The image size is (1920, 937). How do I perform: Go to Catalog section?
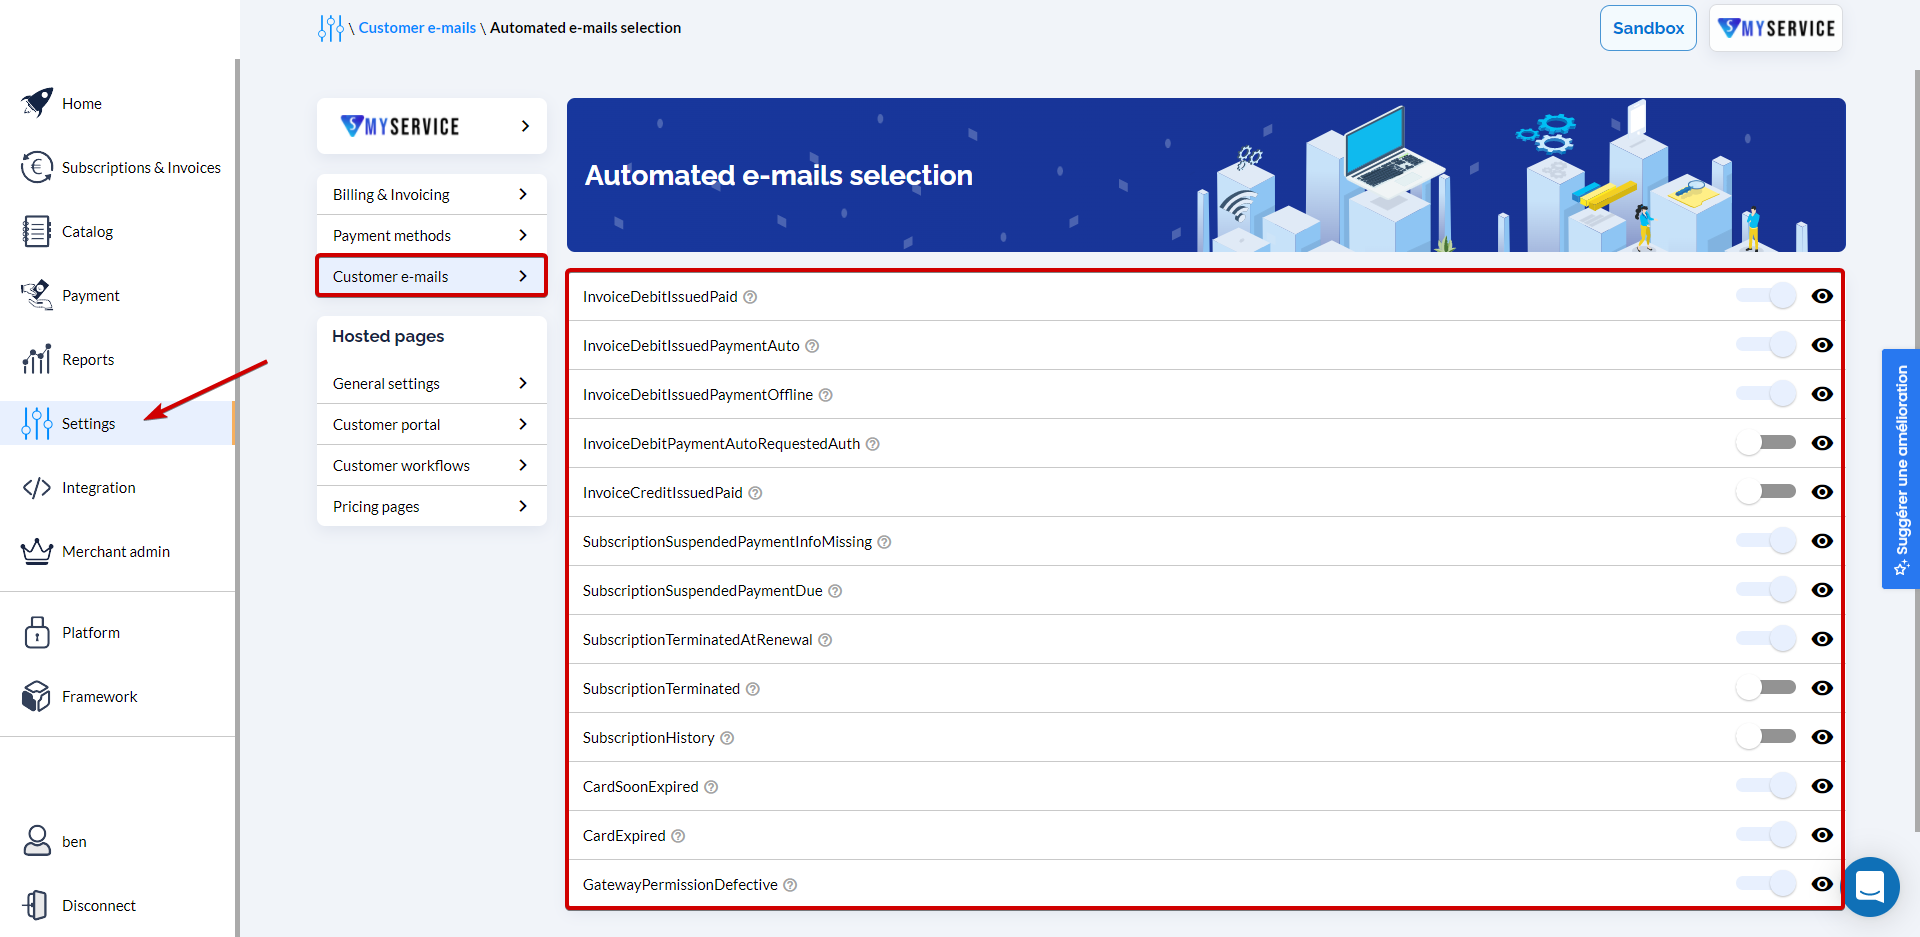(x=118, y=231)
